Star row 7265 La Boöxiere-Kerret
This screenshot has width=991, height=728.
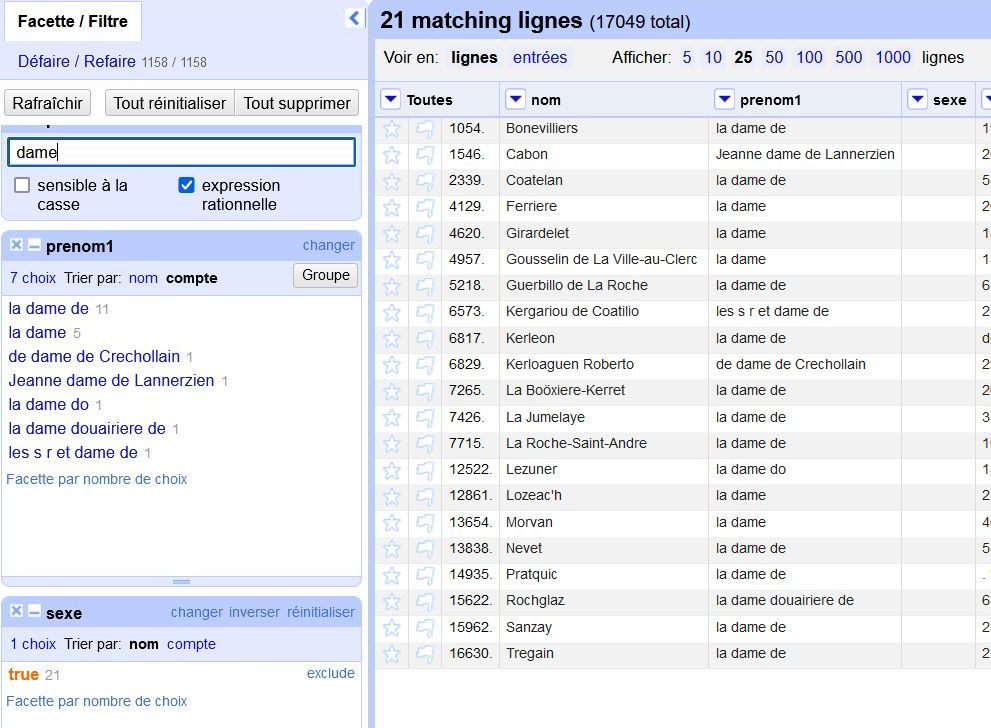[x=392, y=391]
